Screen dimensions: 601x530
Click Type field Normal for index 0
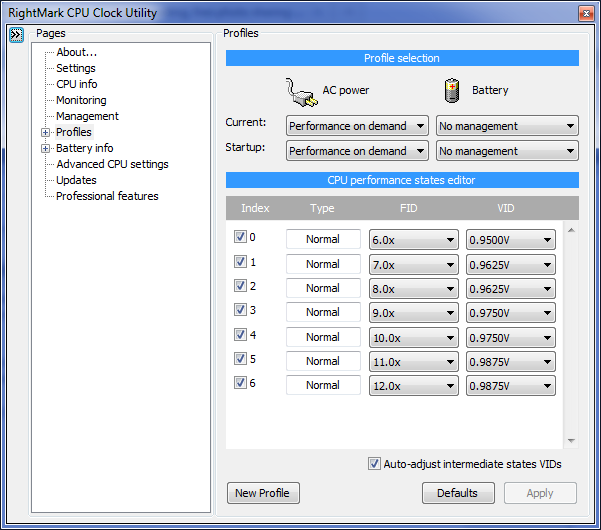click(x=323, y=239)
